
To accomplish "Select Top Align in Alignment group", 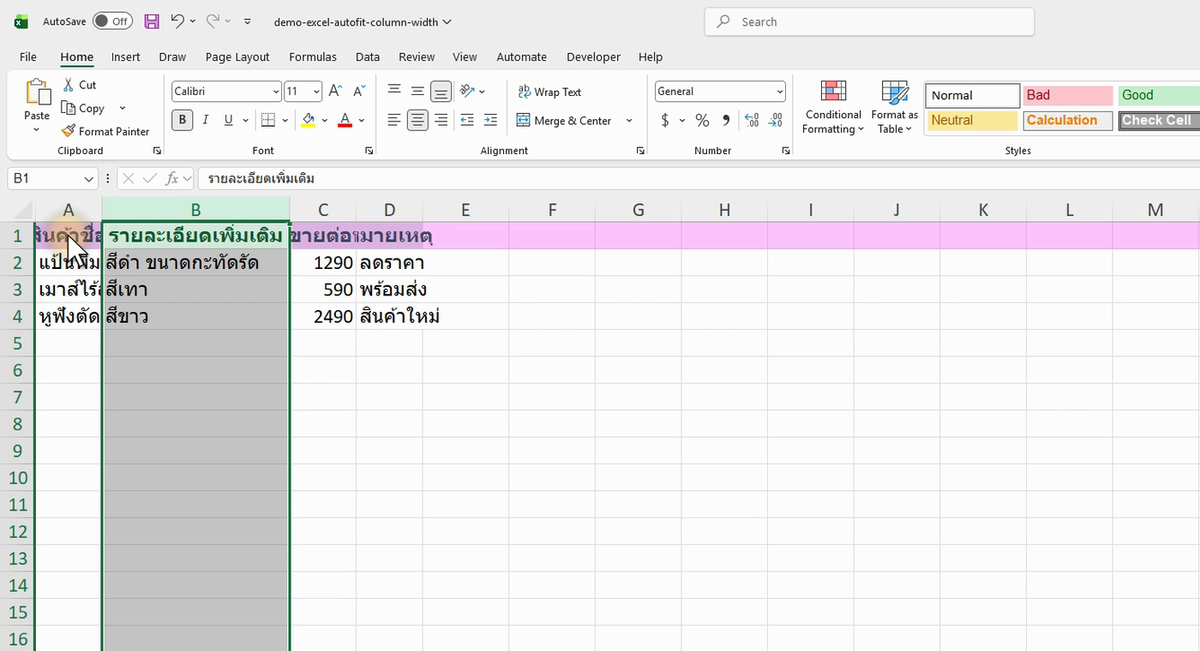I will [394, 91].
